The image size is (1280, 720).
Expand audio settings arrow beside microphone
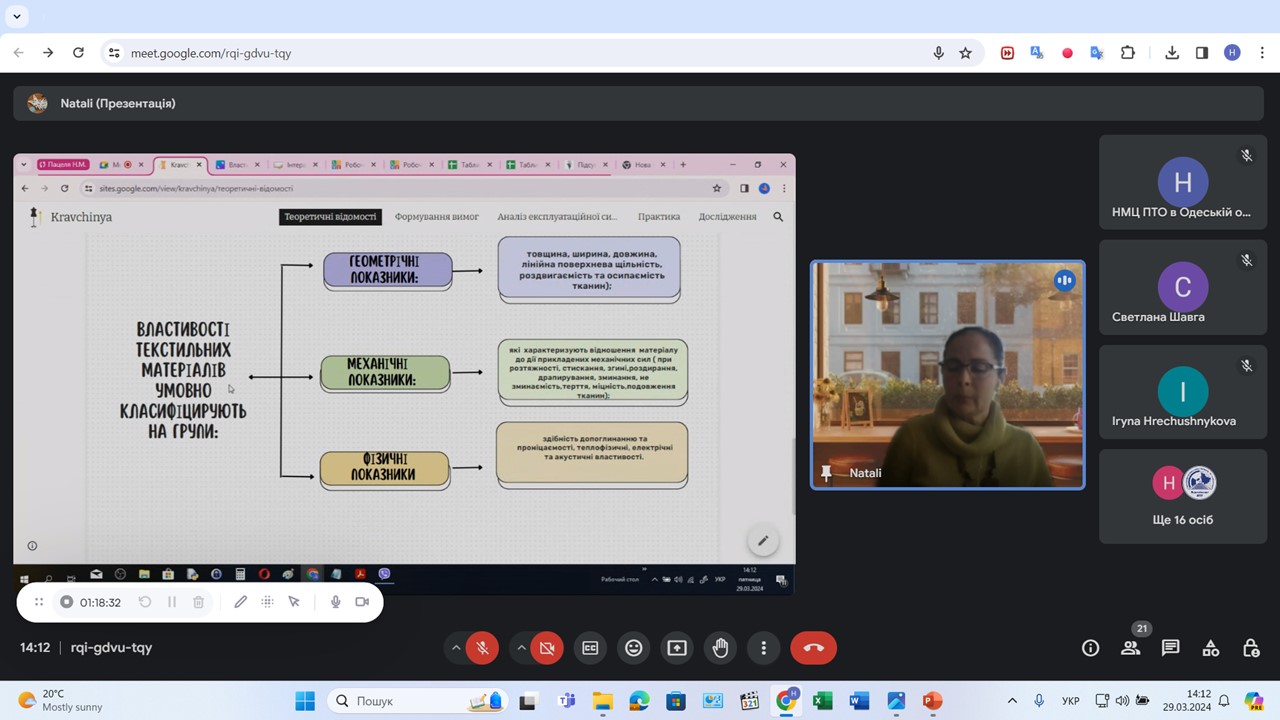coord(456,648)
